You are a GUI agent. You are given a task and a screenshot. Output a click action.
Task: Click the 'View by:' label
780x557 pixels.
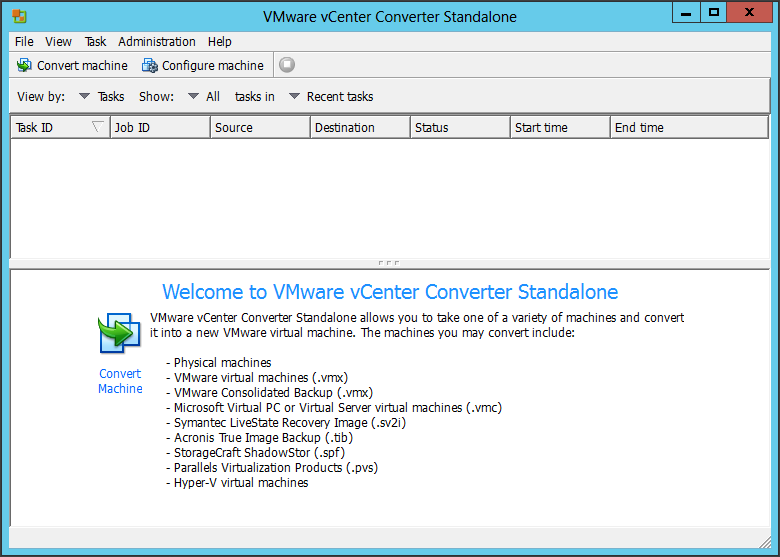pos(41,96)
